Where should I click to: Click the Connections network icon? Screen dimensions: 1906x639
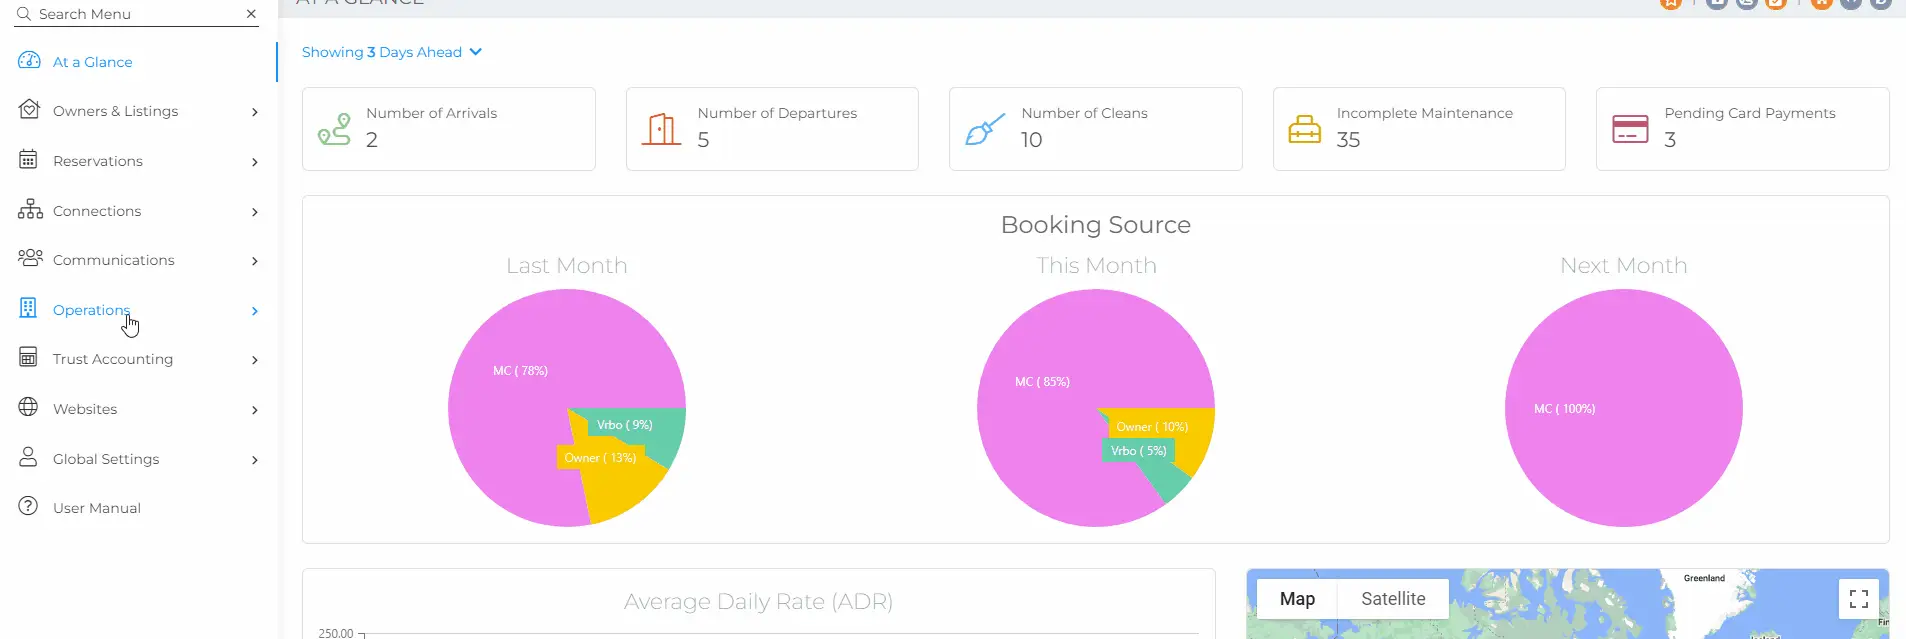(x=30, y=210)
